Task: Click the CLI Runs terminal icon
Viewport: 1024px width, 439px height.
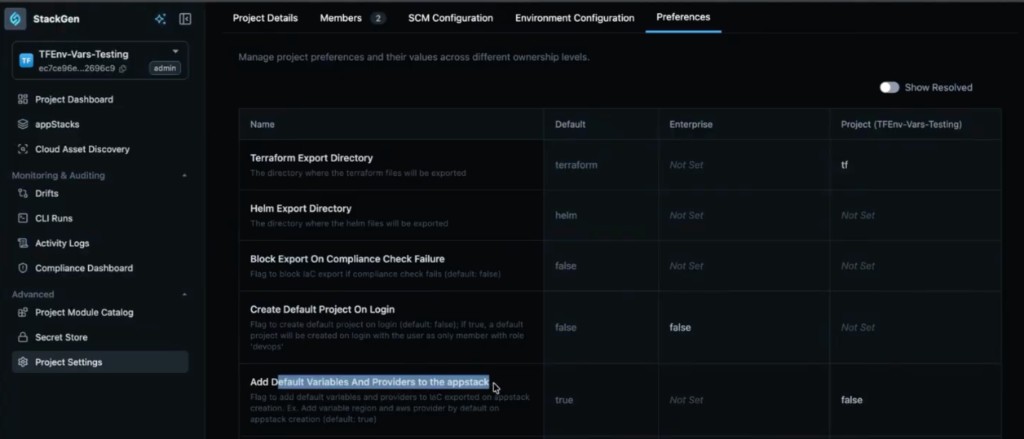Action: click(23, 218)
